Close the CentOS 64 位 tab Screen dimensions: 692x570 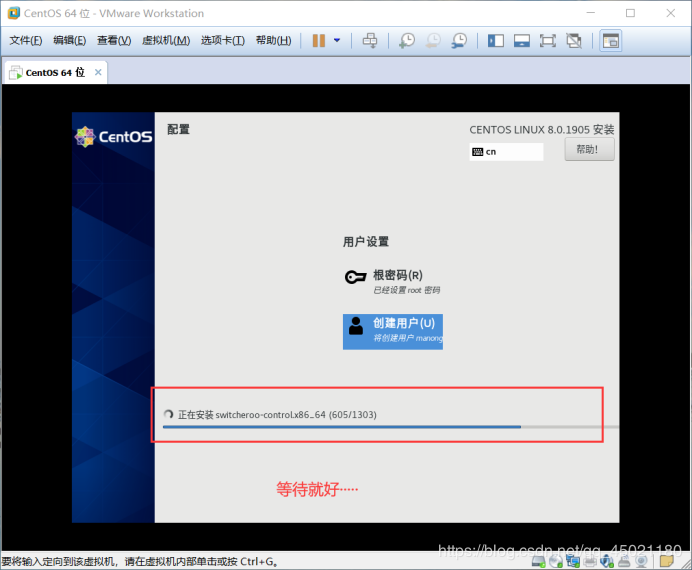98,72
